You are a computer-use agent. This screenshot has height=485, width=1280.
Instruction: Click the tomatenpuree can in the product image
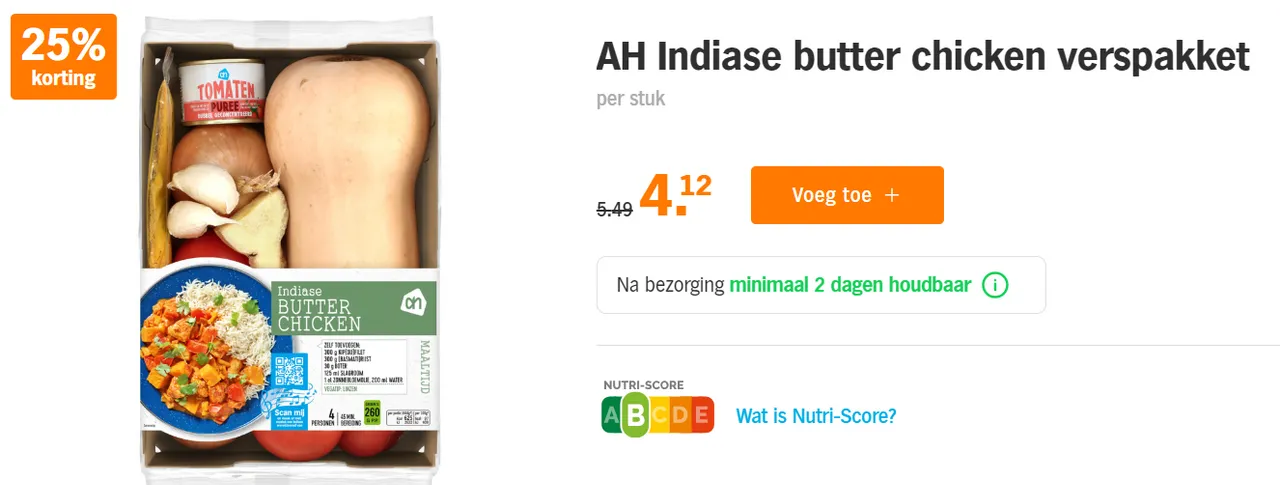pos(223,90)
